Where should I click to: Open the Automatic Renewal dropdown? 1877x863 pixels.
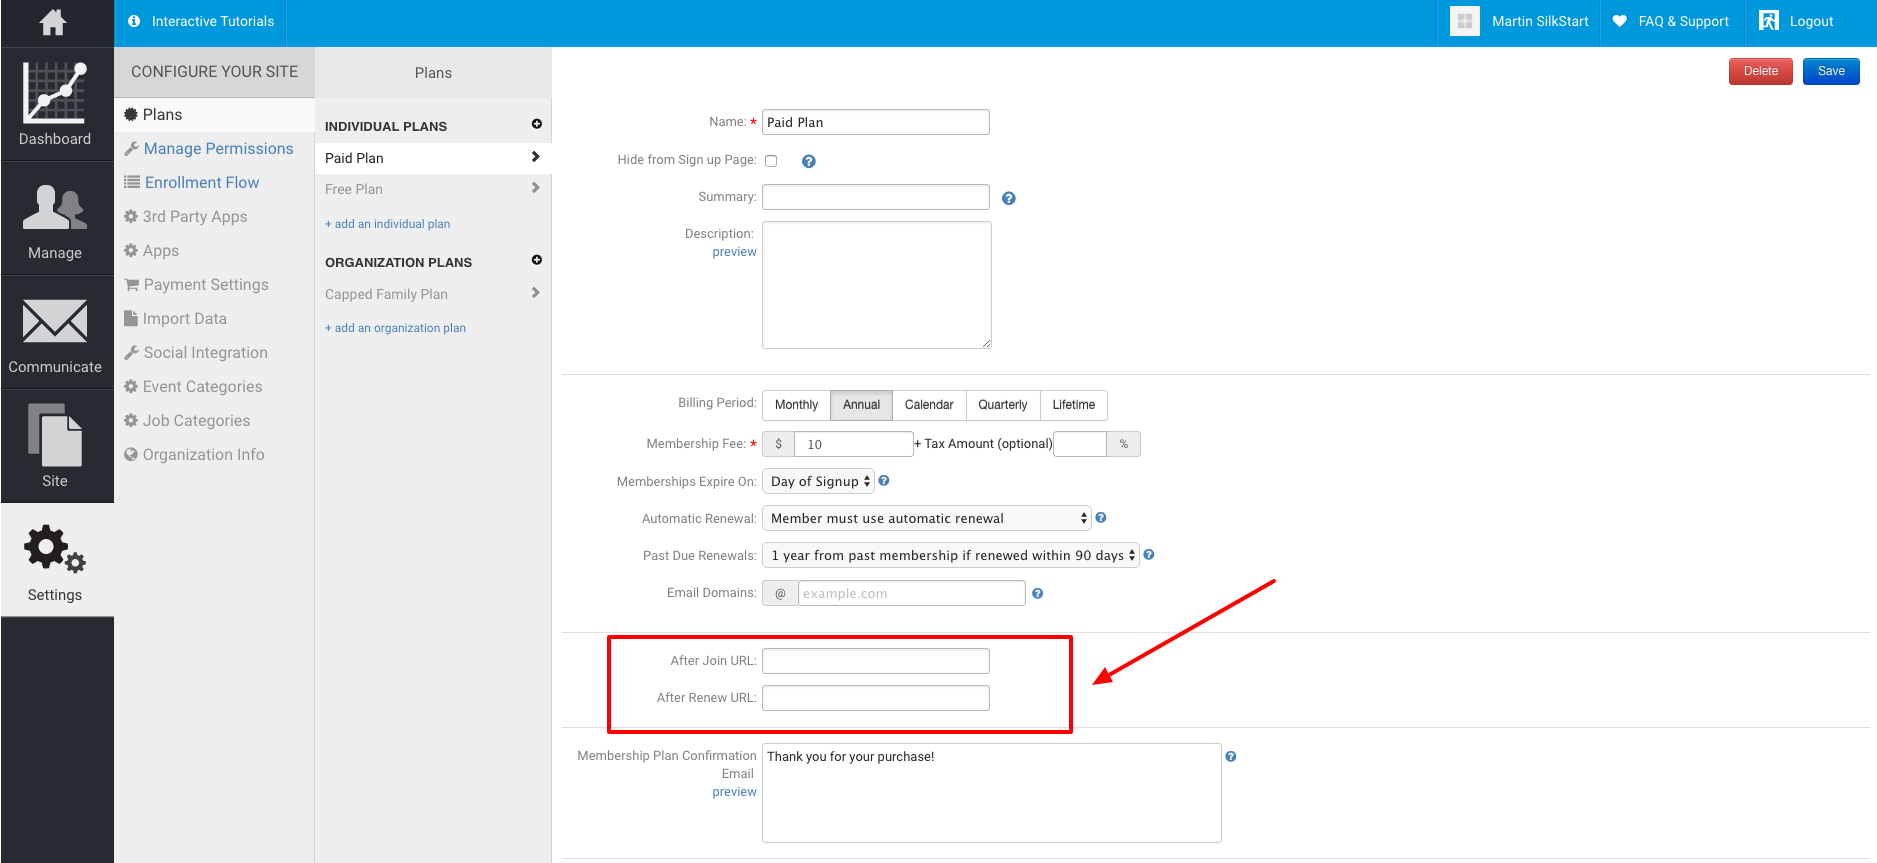[x=926, y=519]
